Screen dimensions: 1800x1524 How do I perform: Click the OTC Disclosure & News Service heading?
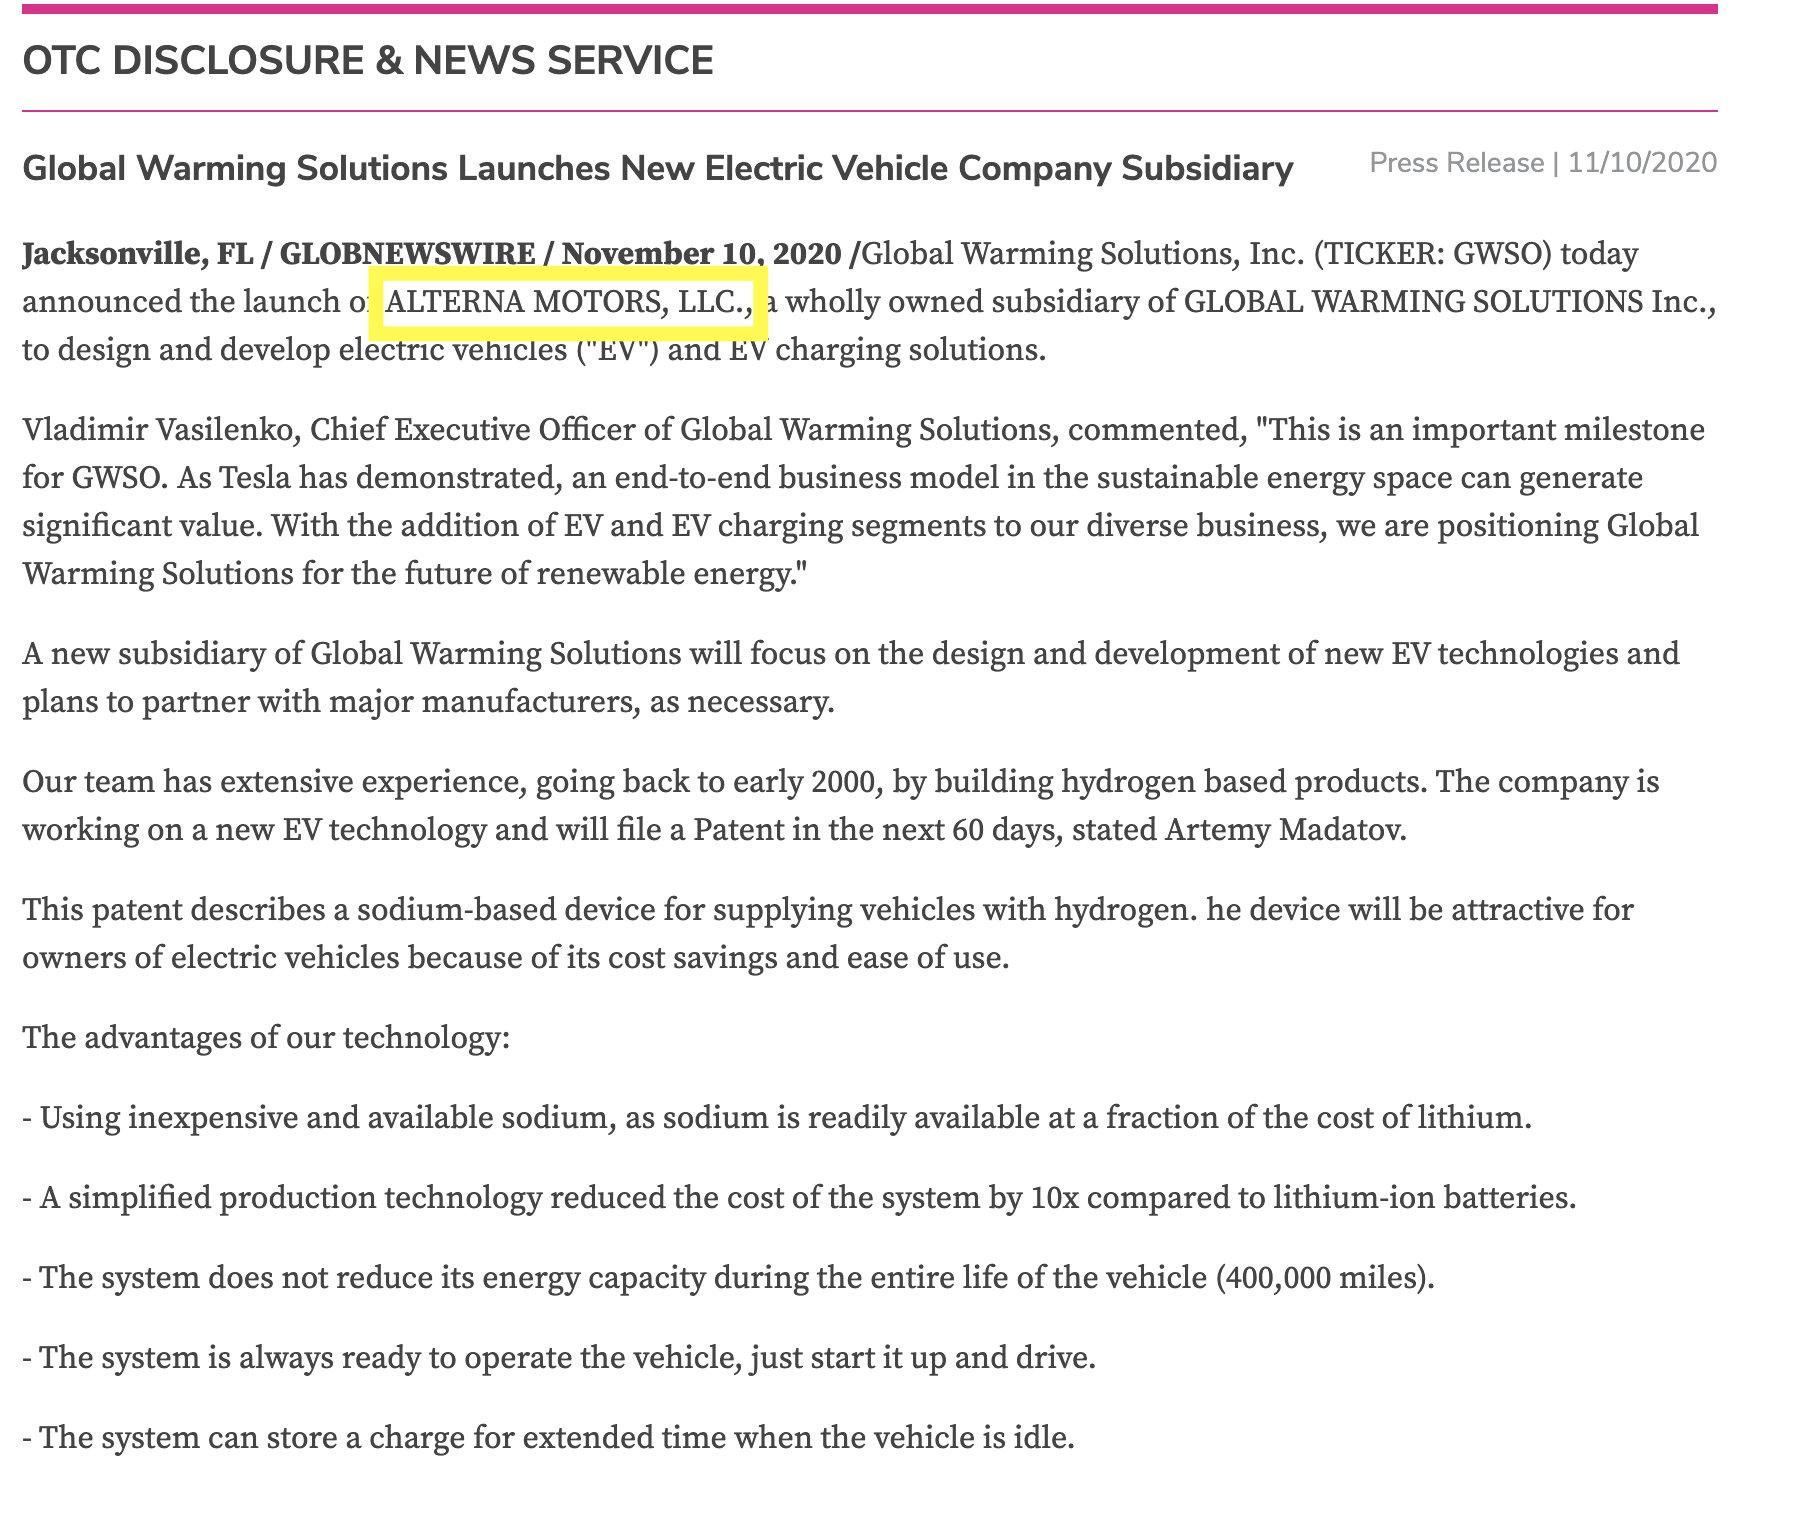(368, 61)
